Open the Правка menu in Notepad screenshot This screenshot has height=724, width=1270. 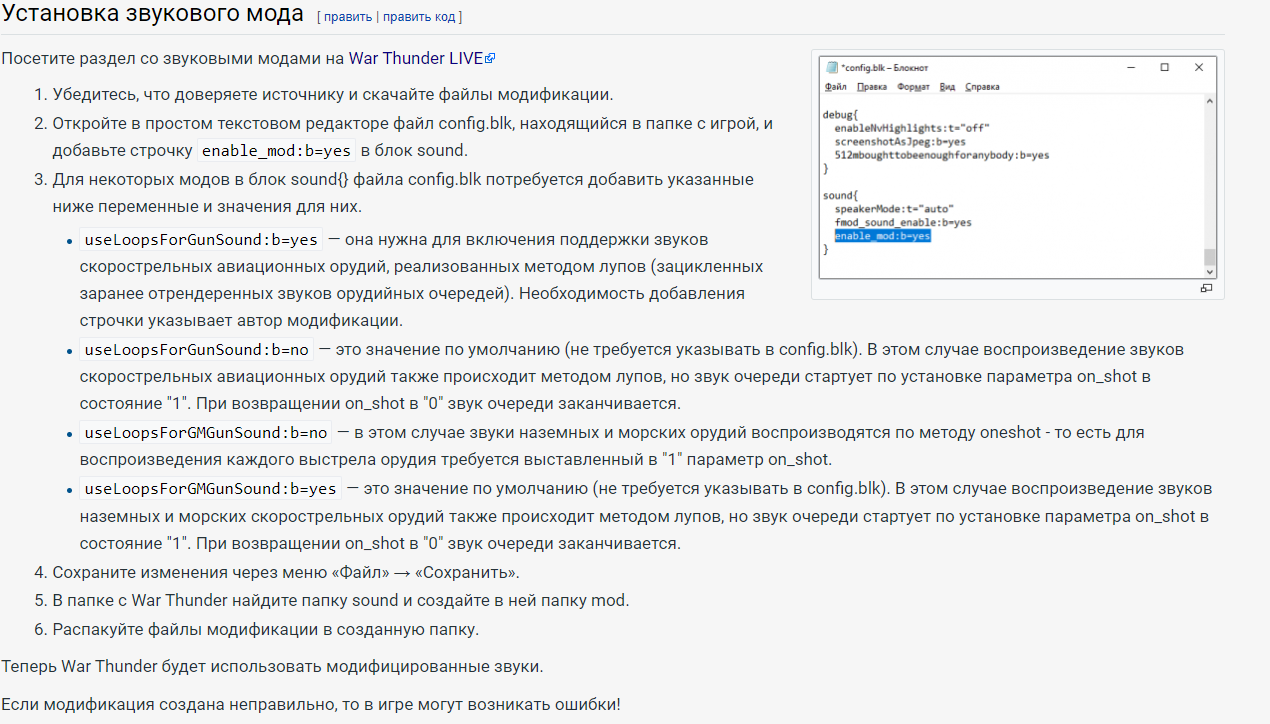point(872,87)
